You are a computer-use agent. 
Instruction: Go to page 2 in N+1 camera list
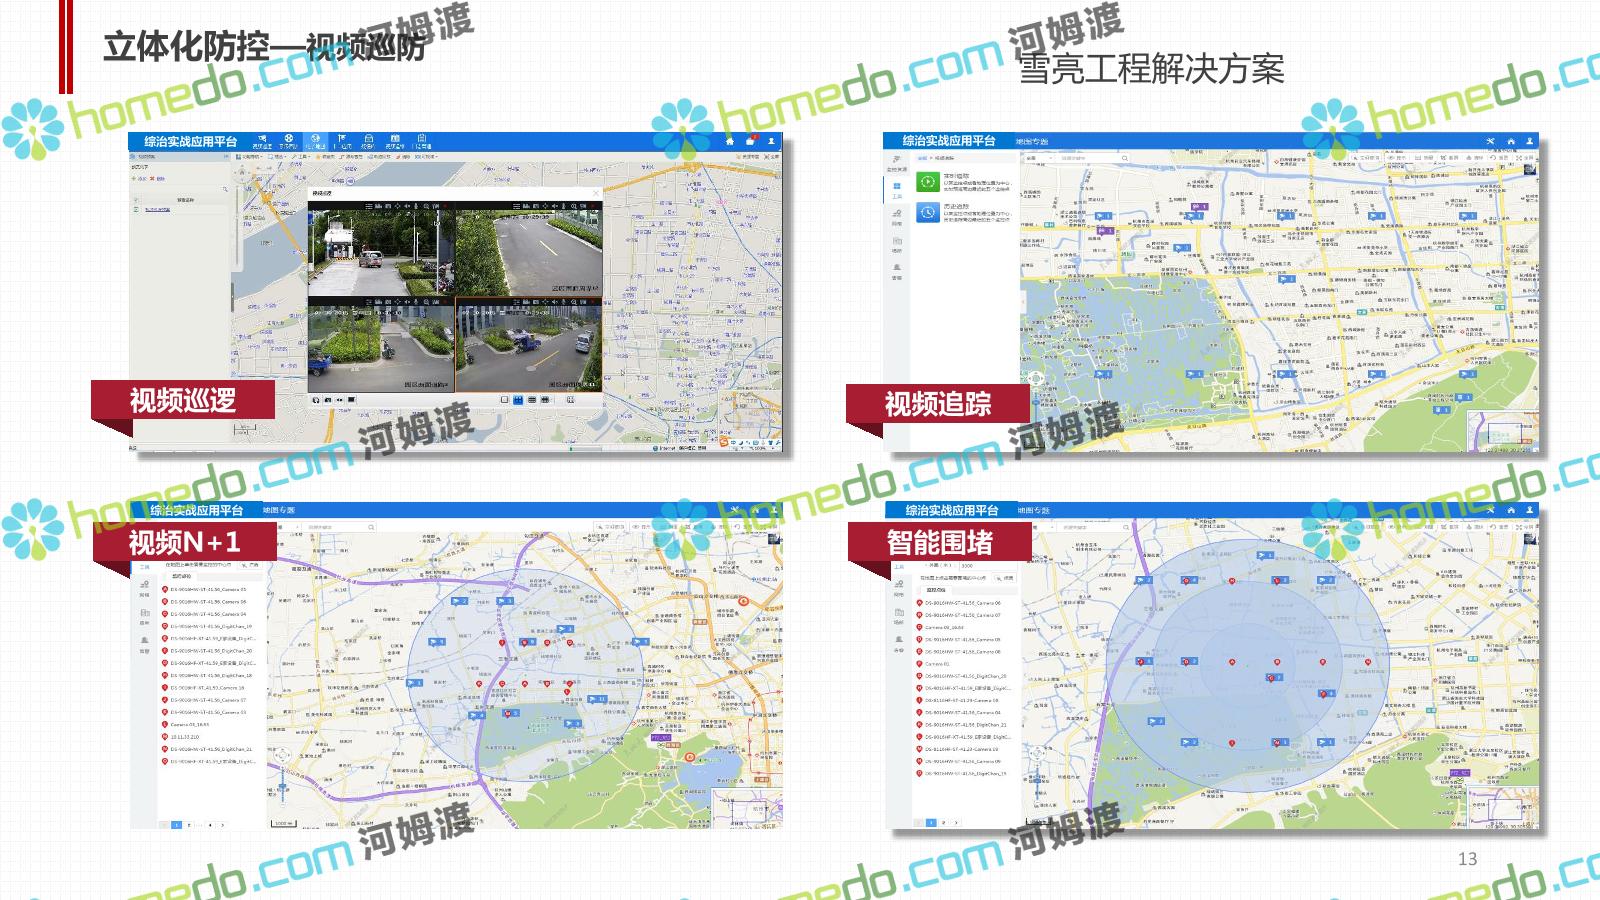coord(189,825)
